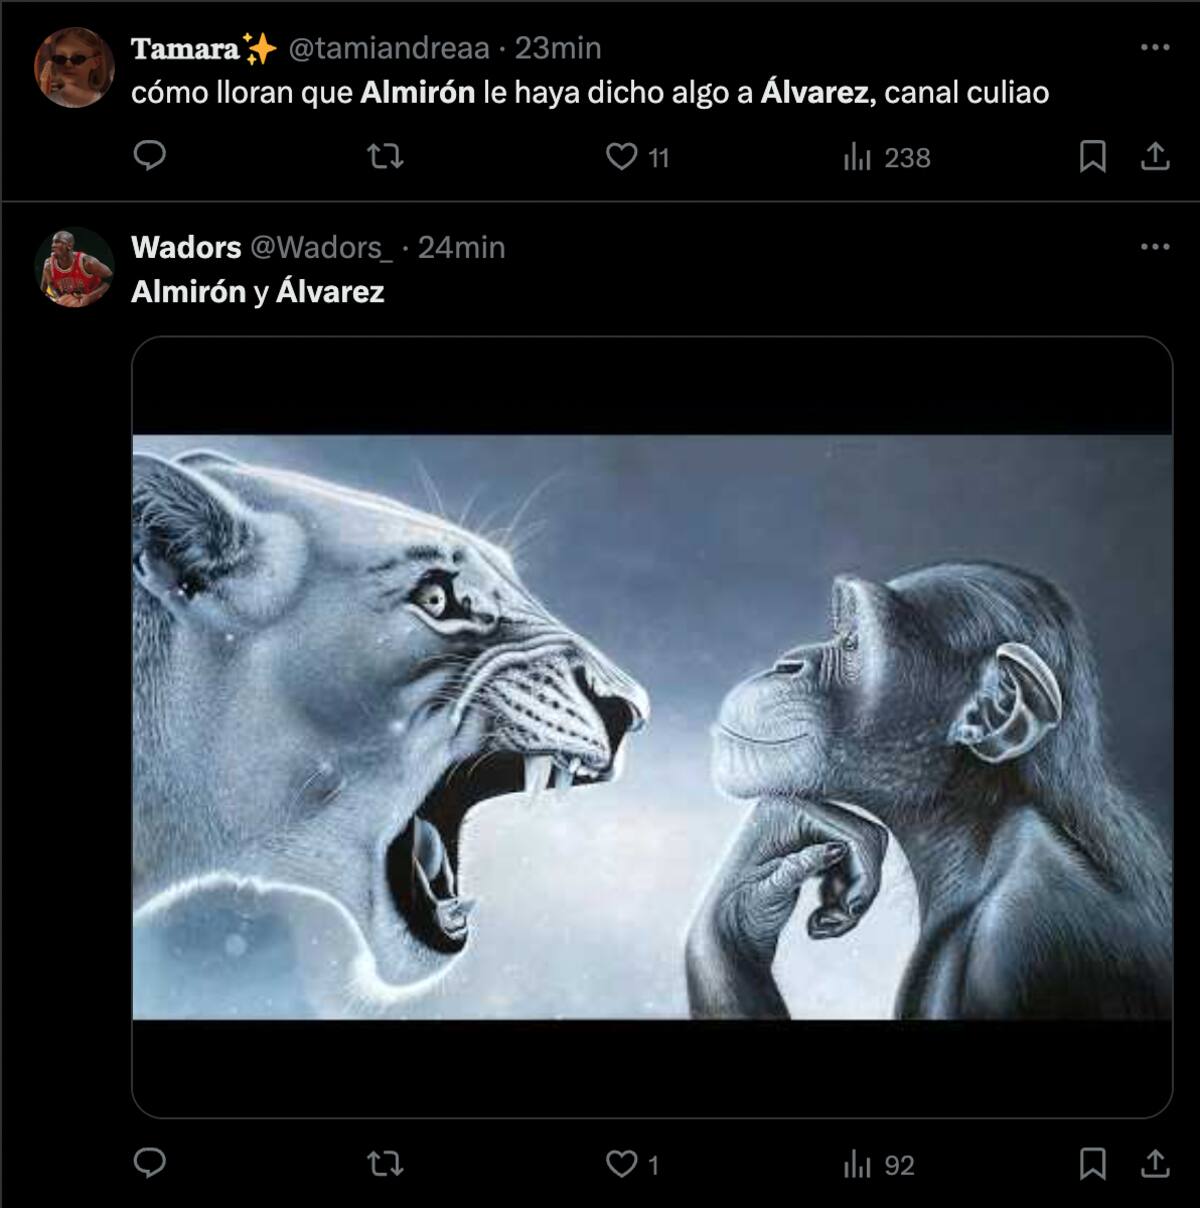Bookmark Tamara's tweet
The width and height of the screenshot is (1200, 1208).
click(1092, 156)
